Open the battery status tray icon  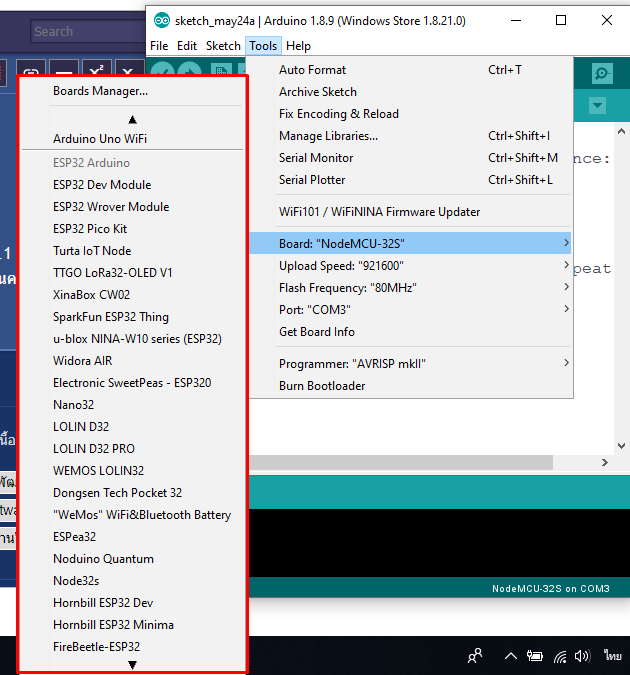[535, 656]
